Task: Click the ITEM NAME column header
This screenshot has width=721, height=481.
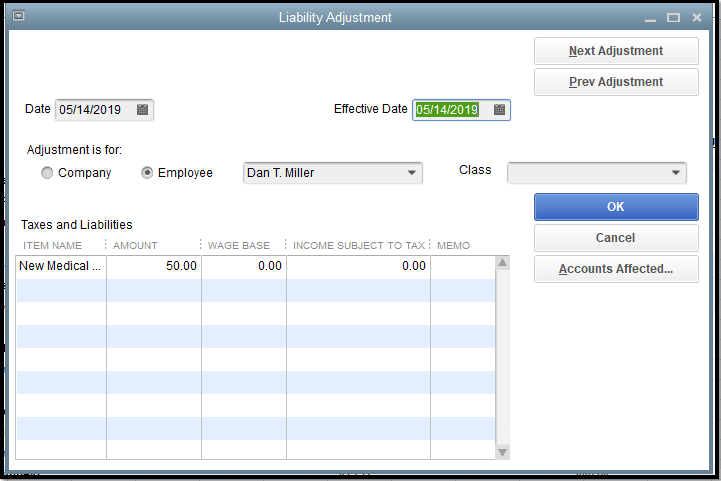Action: [x=52, y=246]
